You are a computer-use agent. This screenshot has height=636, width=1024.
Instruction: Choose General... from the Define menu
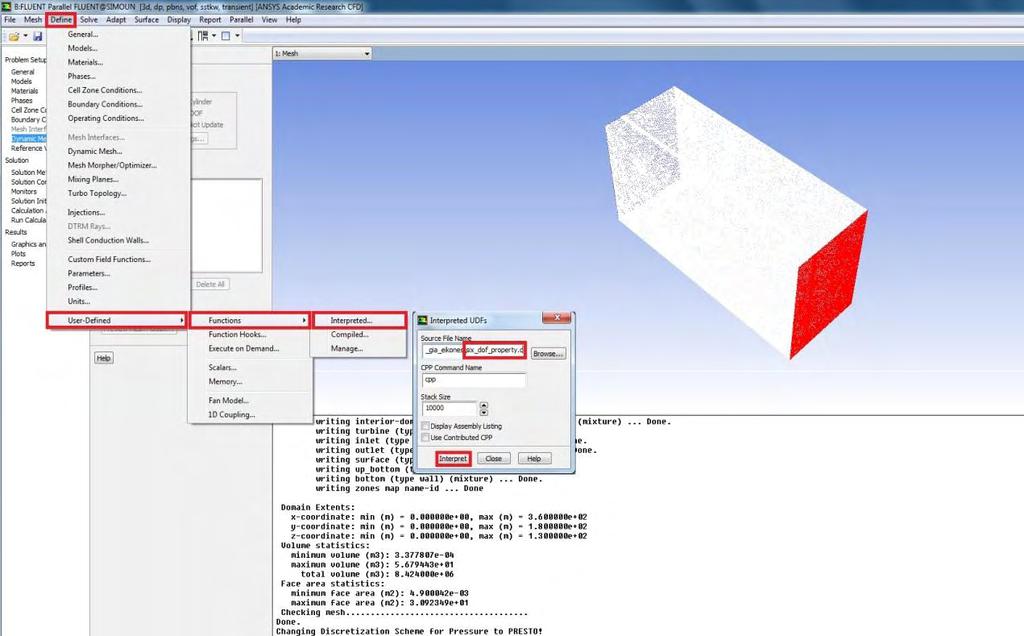click(x=83, y=35)
